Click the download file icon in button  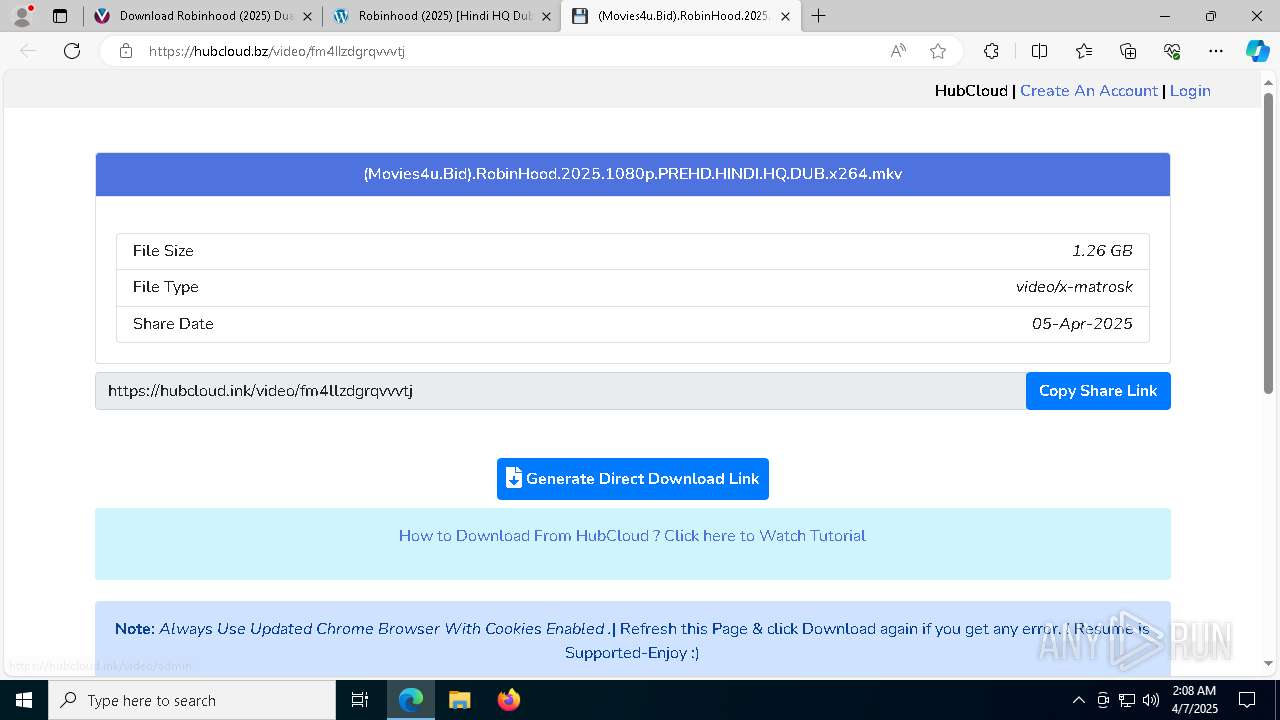[513, 479]
